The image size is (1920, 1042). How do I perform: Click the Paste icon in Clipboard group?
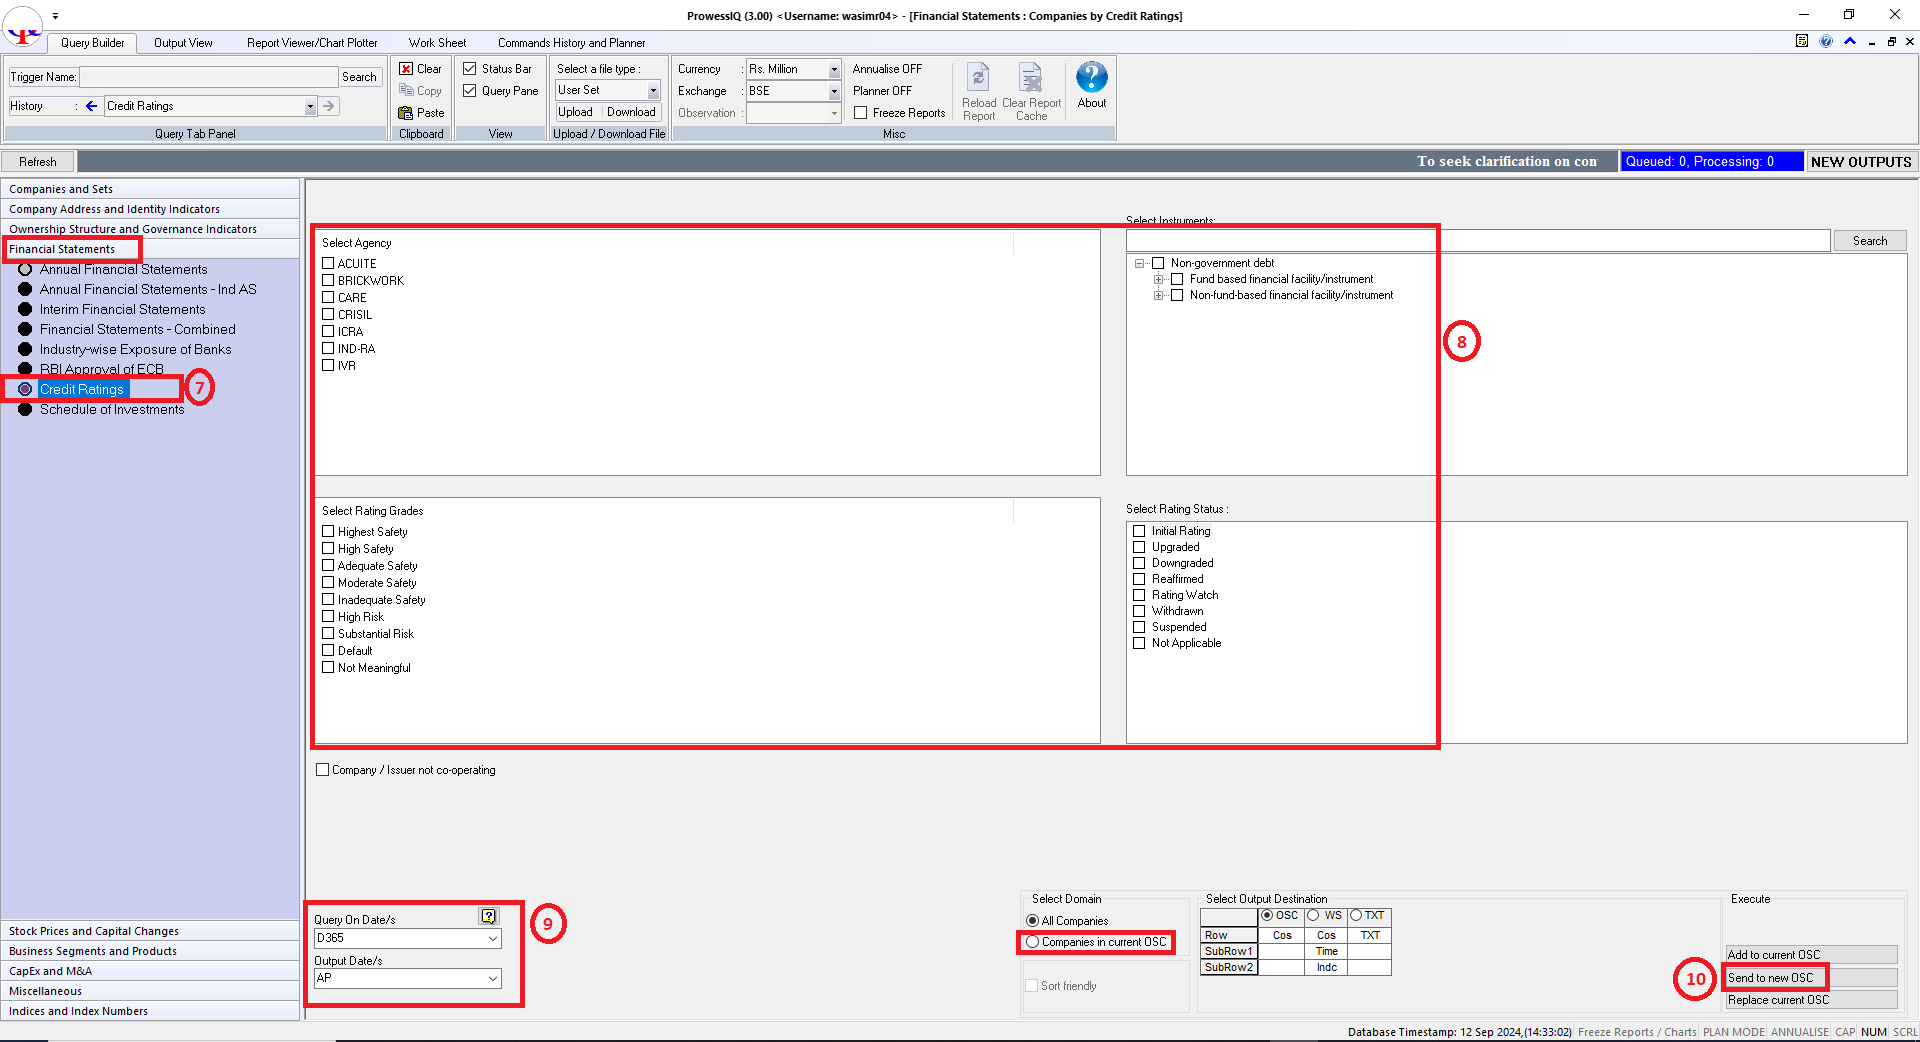(406, 113)
